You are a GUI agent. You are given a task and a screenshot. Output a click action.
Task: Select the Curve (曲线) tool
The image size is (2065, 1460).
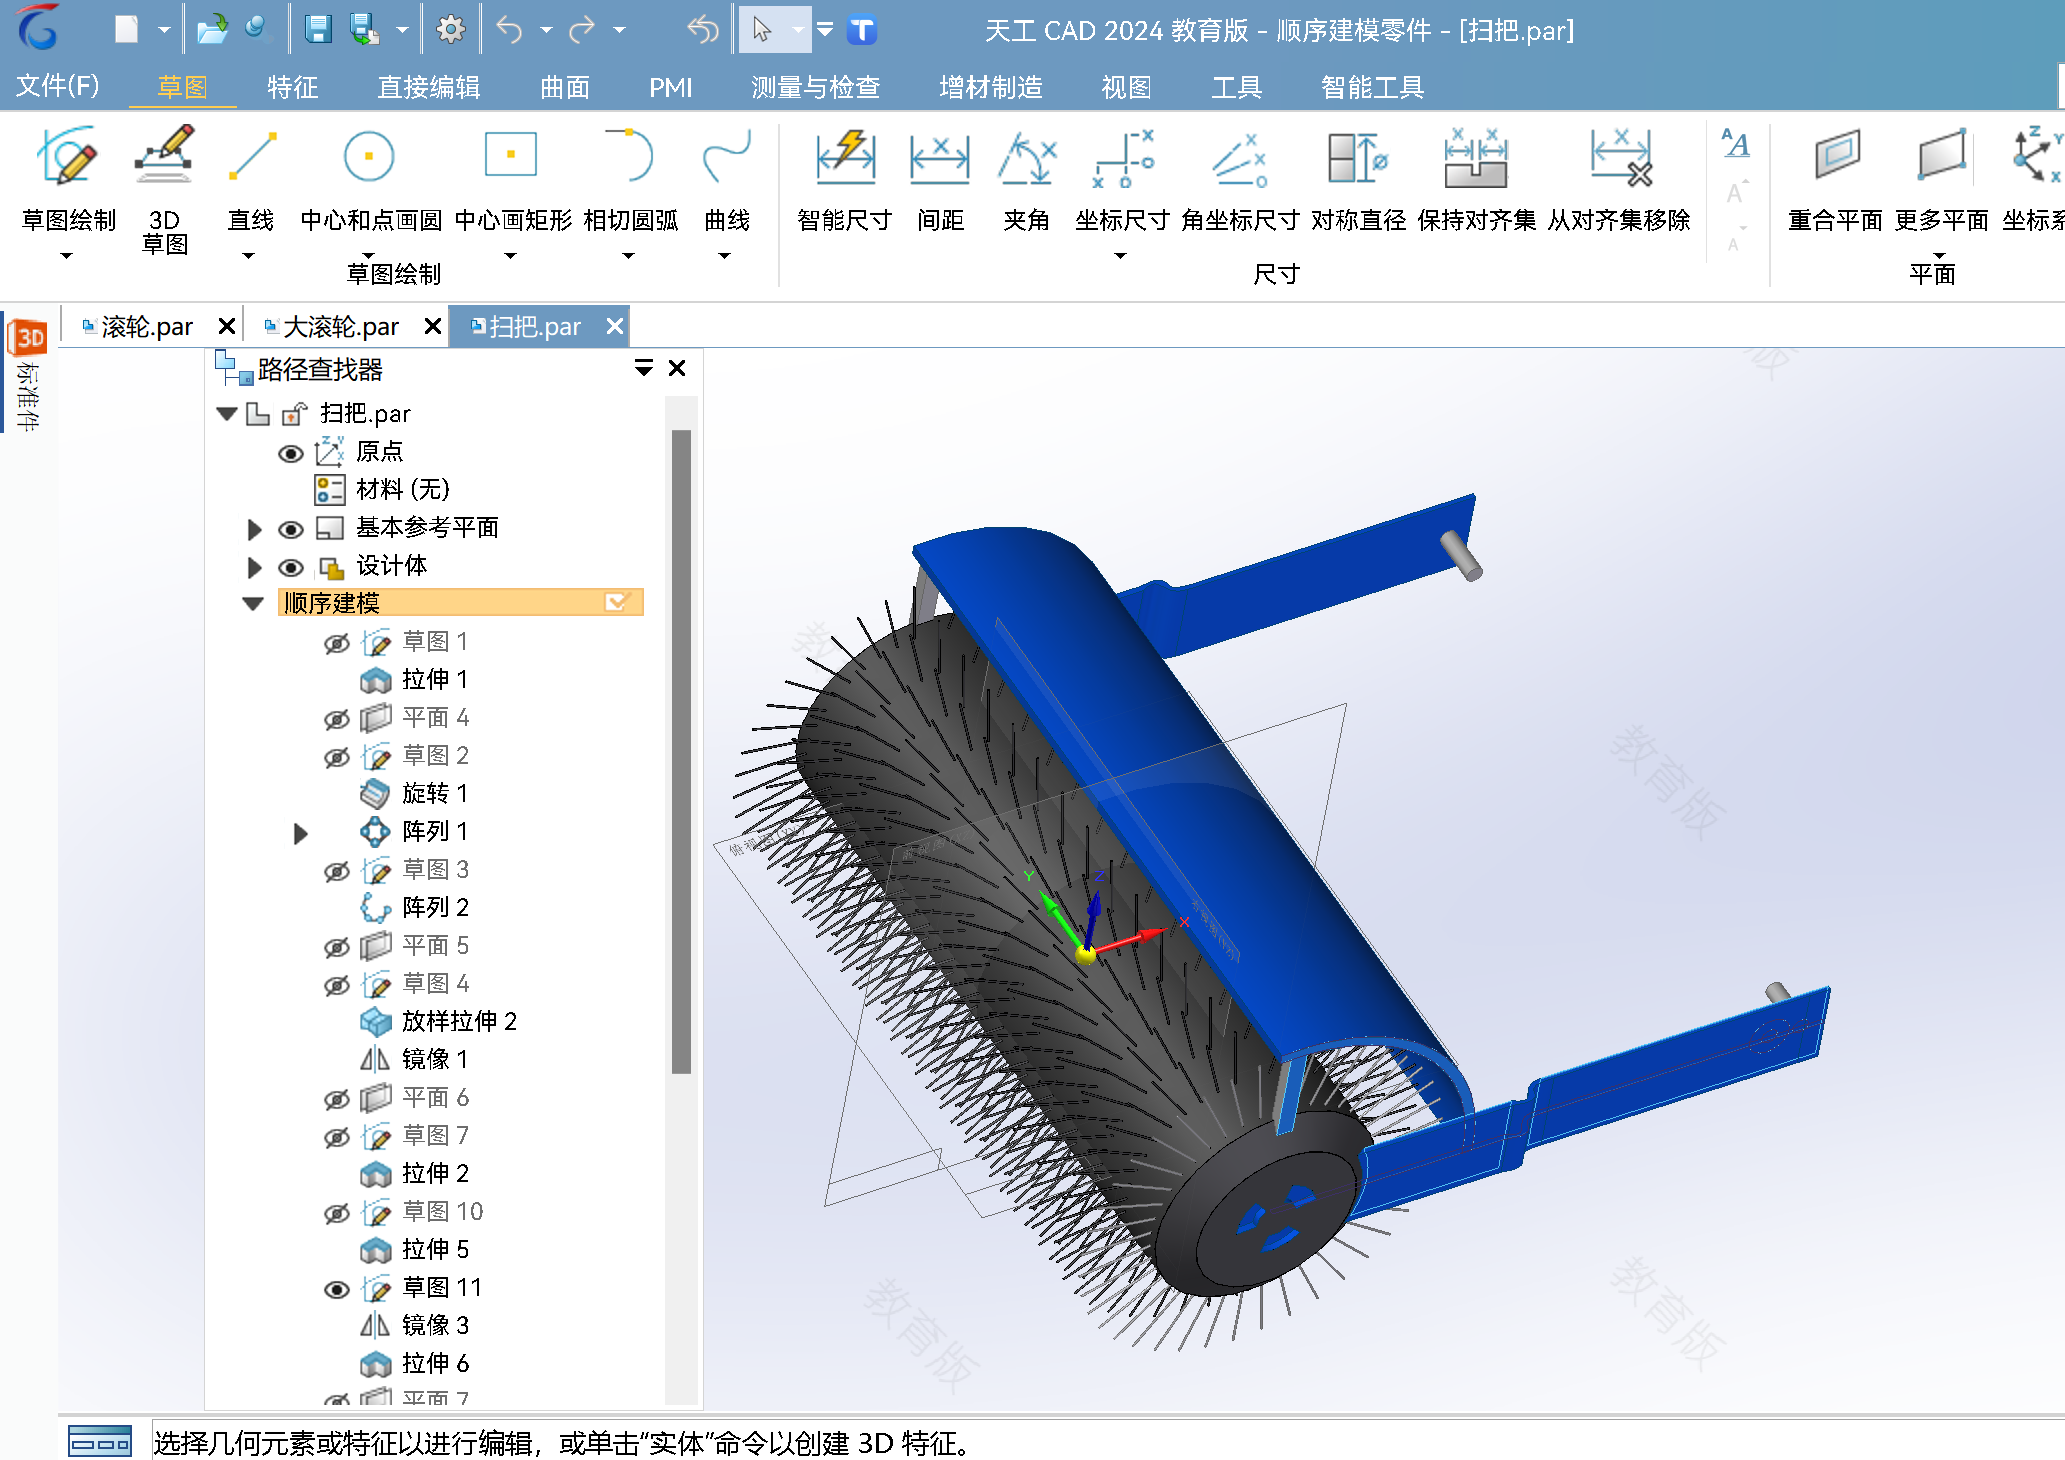point(726,180)
